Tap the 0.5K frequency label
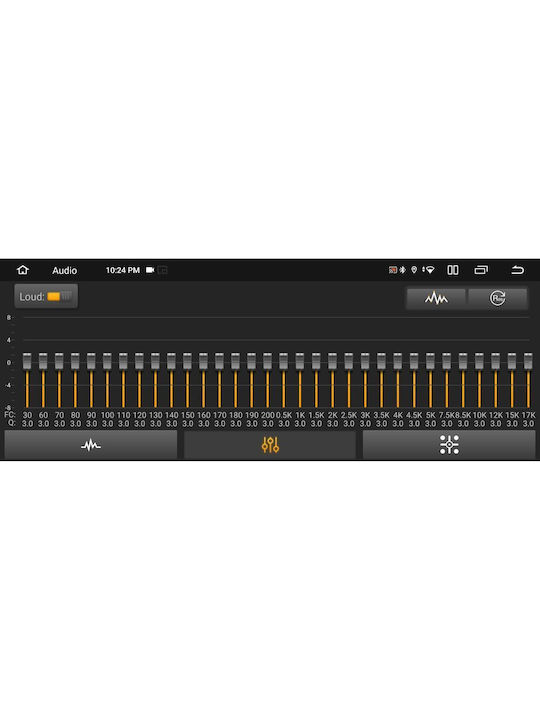The height and width of the screenshot is (720, 540). (x=284, y=415)
